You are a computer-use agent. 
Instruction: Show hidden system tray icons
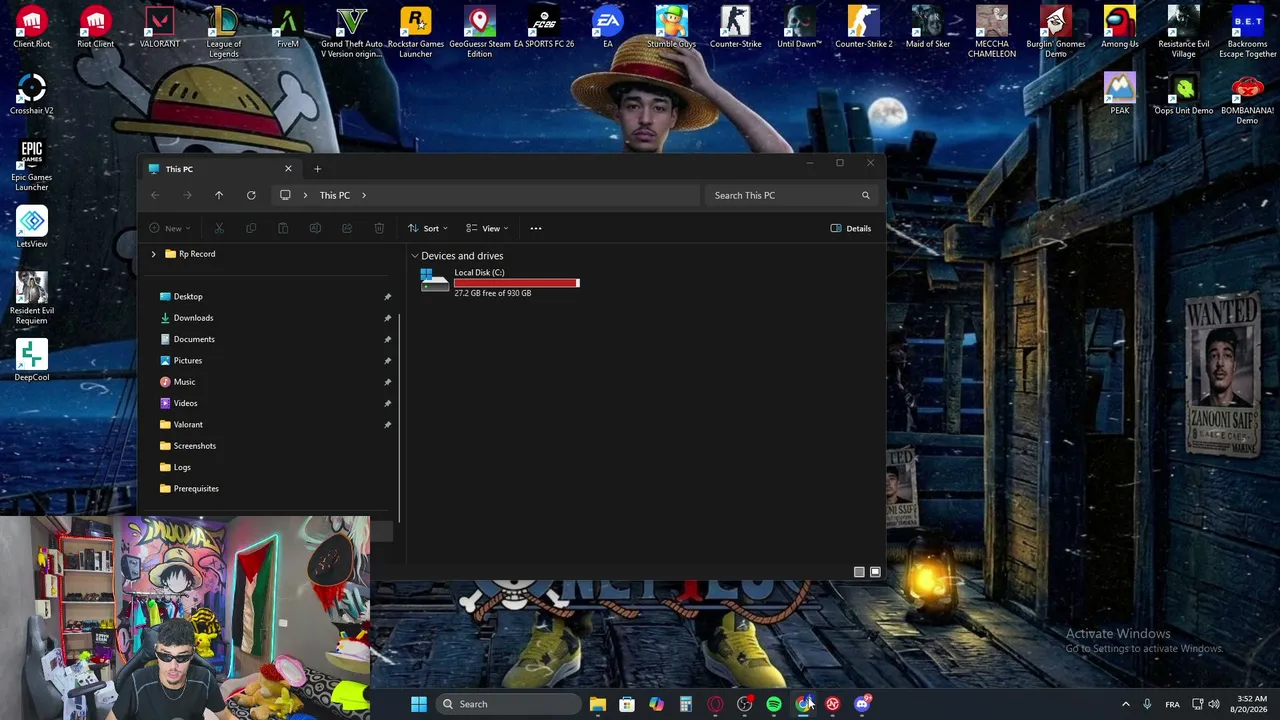click(1126, 704)
